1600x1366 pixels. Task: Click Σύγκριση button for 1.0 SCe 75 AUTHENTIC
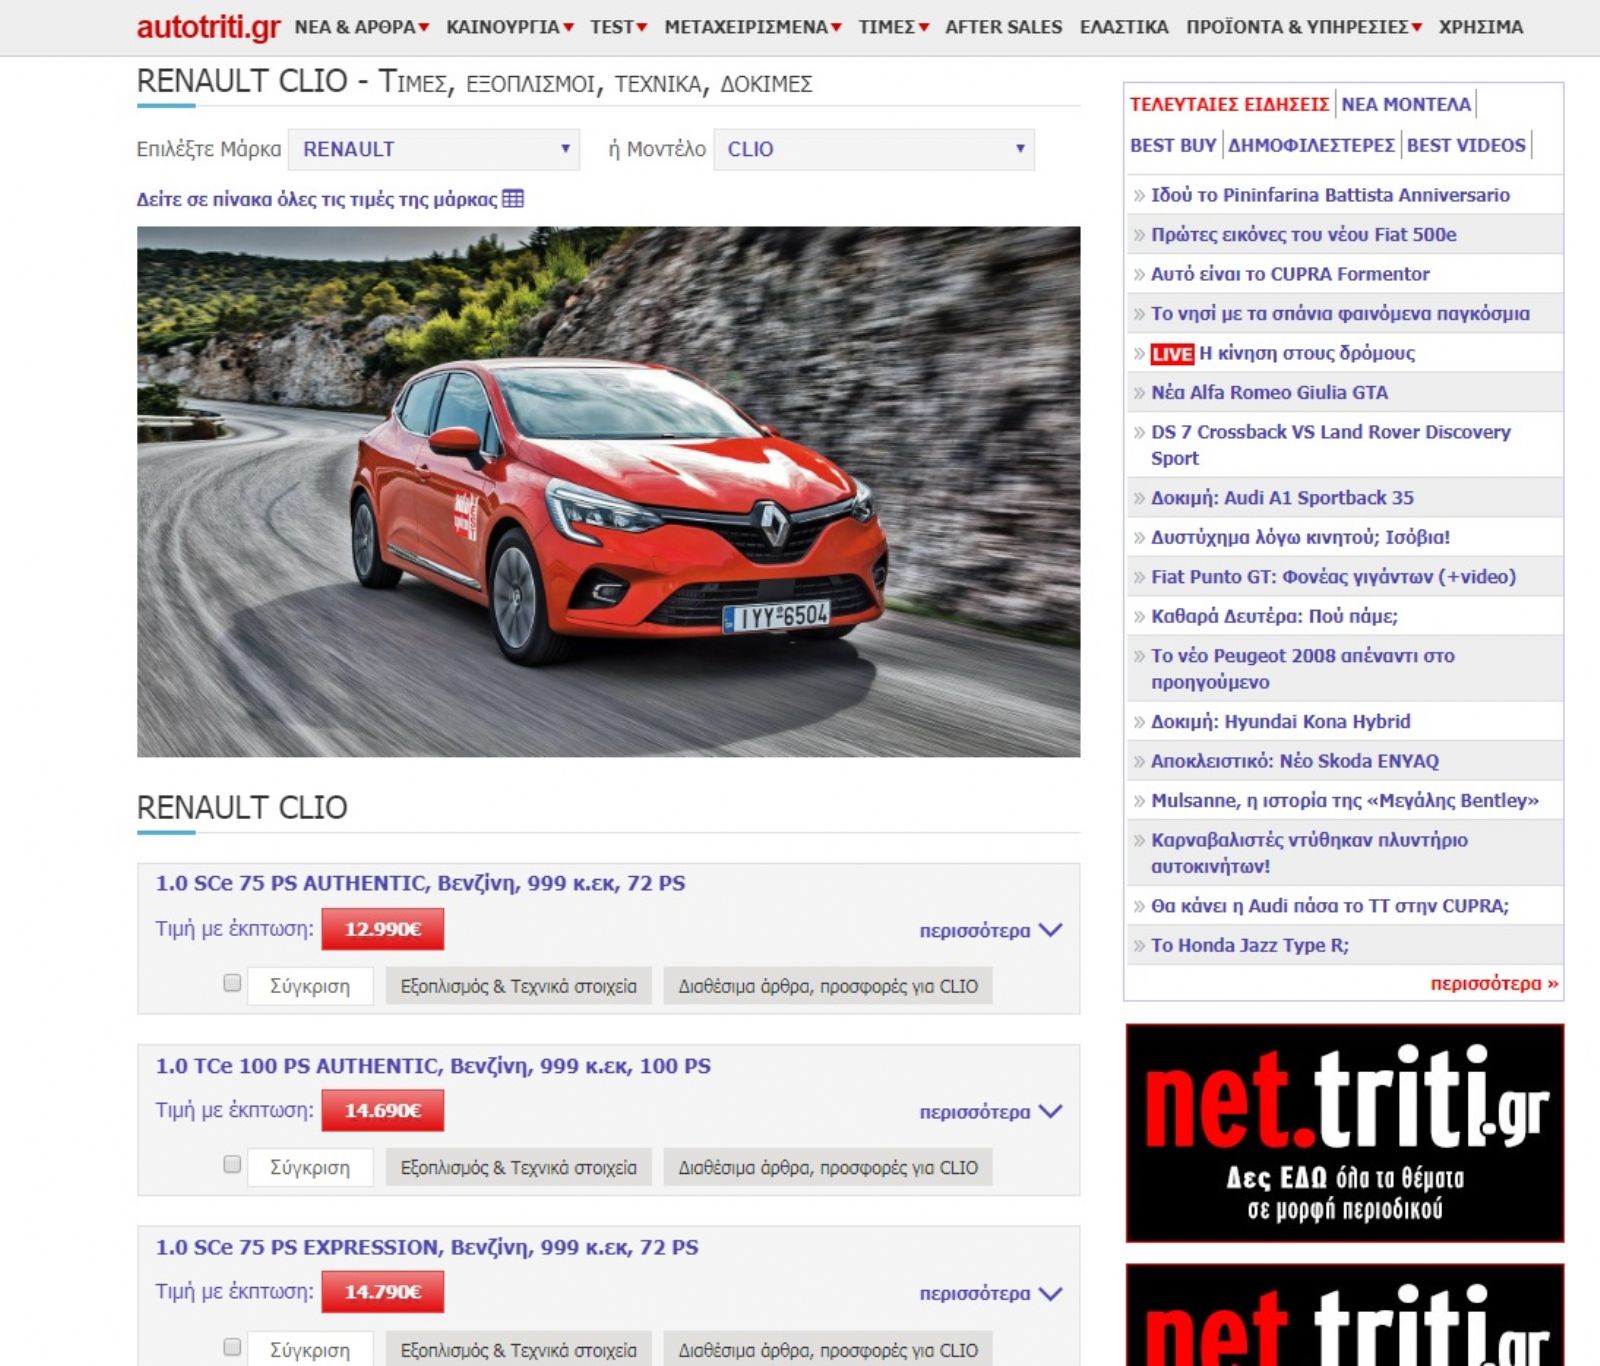pos(310,986)
